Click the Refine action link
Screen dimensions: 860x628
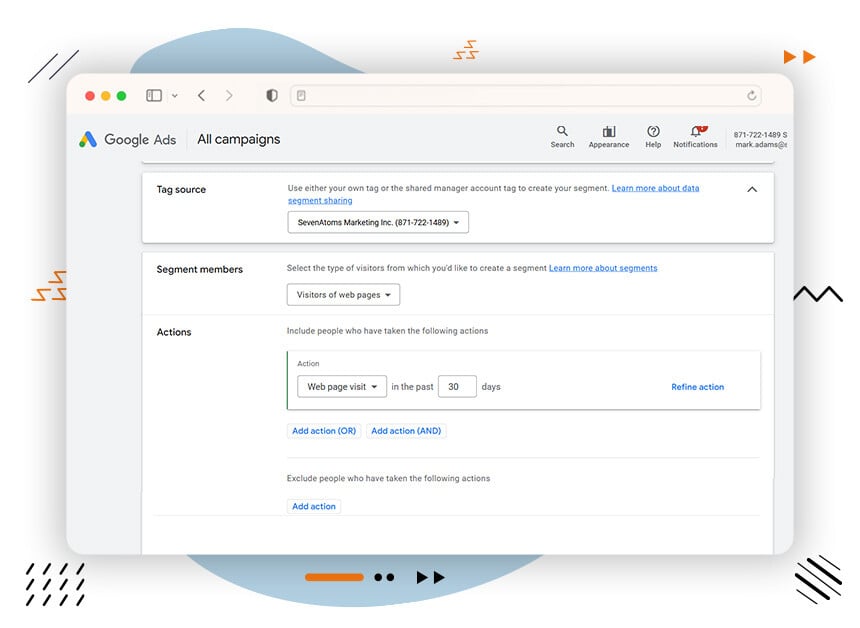tap(697, 386)
